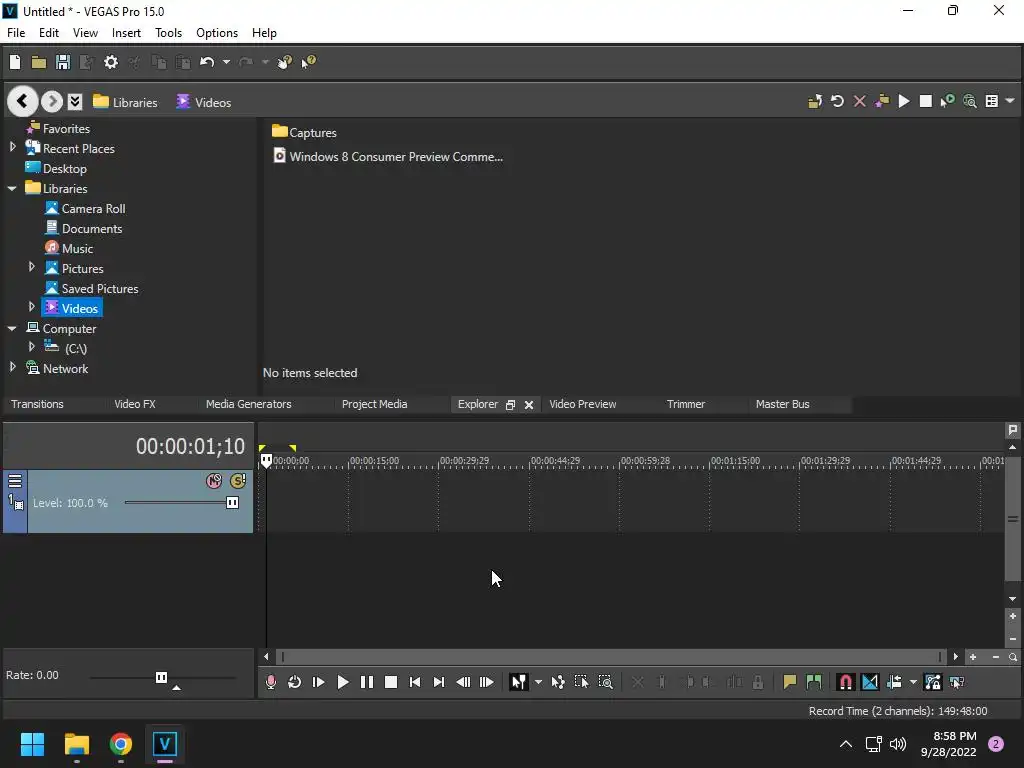Toggle automatic crossfades

tap(870, 682)
